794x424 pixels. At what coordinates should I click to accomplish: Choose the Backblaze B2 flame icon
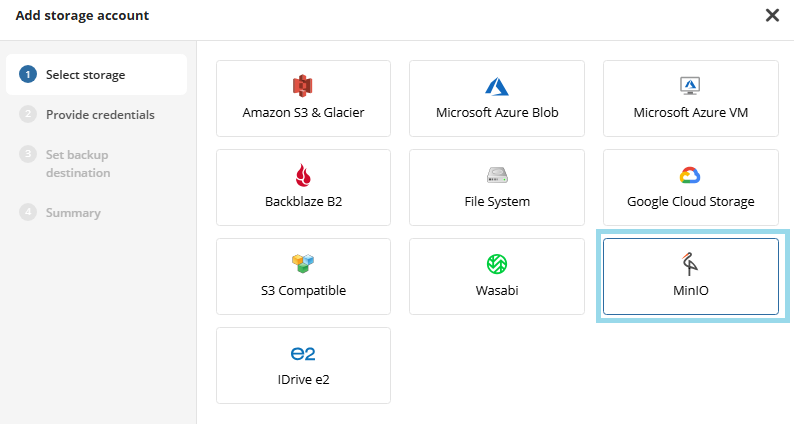[x=303, y=175]
